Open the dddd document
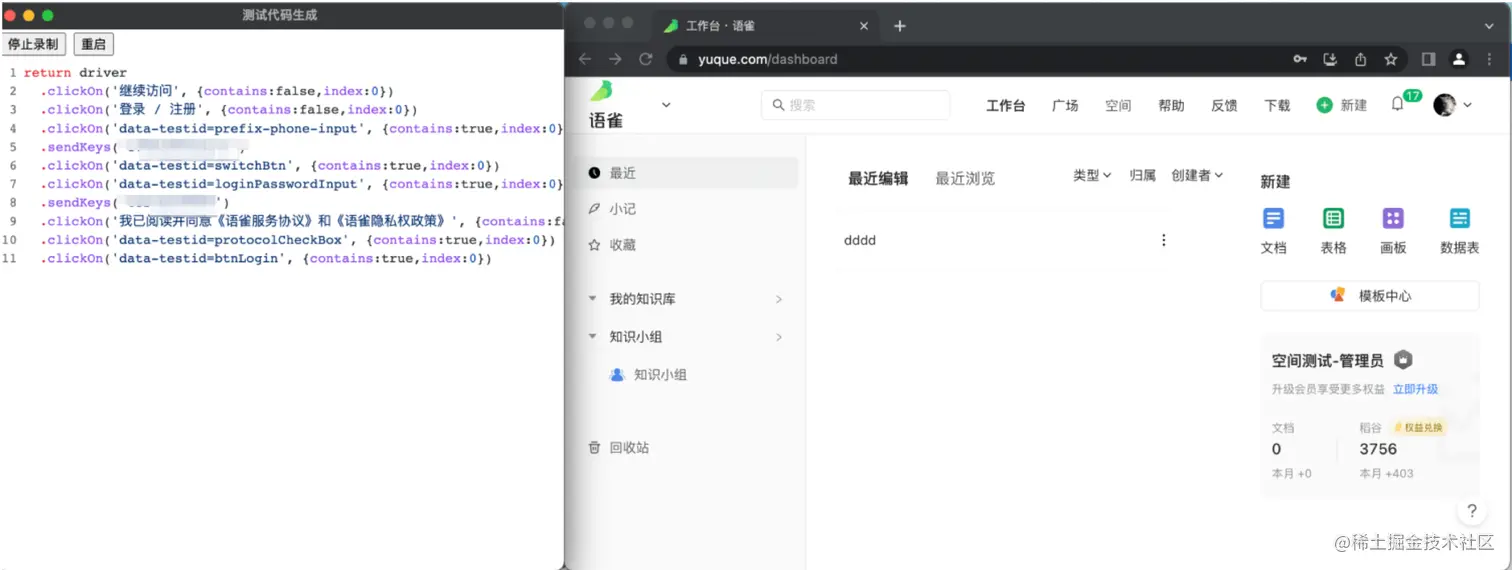Image resolution: width=1512 pixels, height=570 pixels. pos(860,240)
